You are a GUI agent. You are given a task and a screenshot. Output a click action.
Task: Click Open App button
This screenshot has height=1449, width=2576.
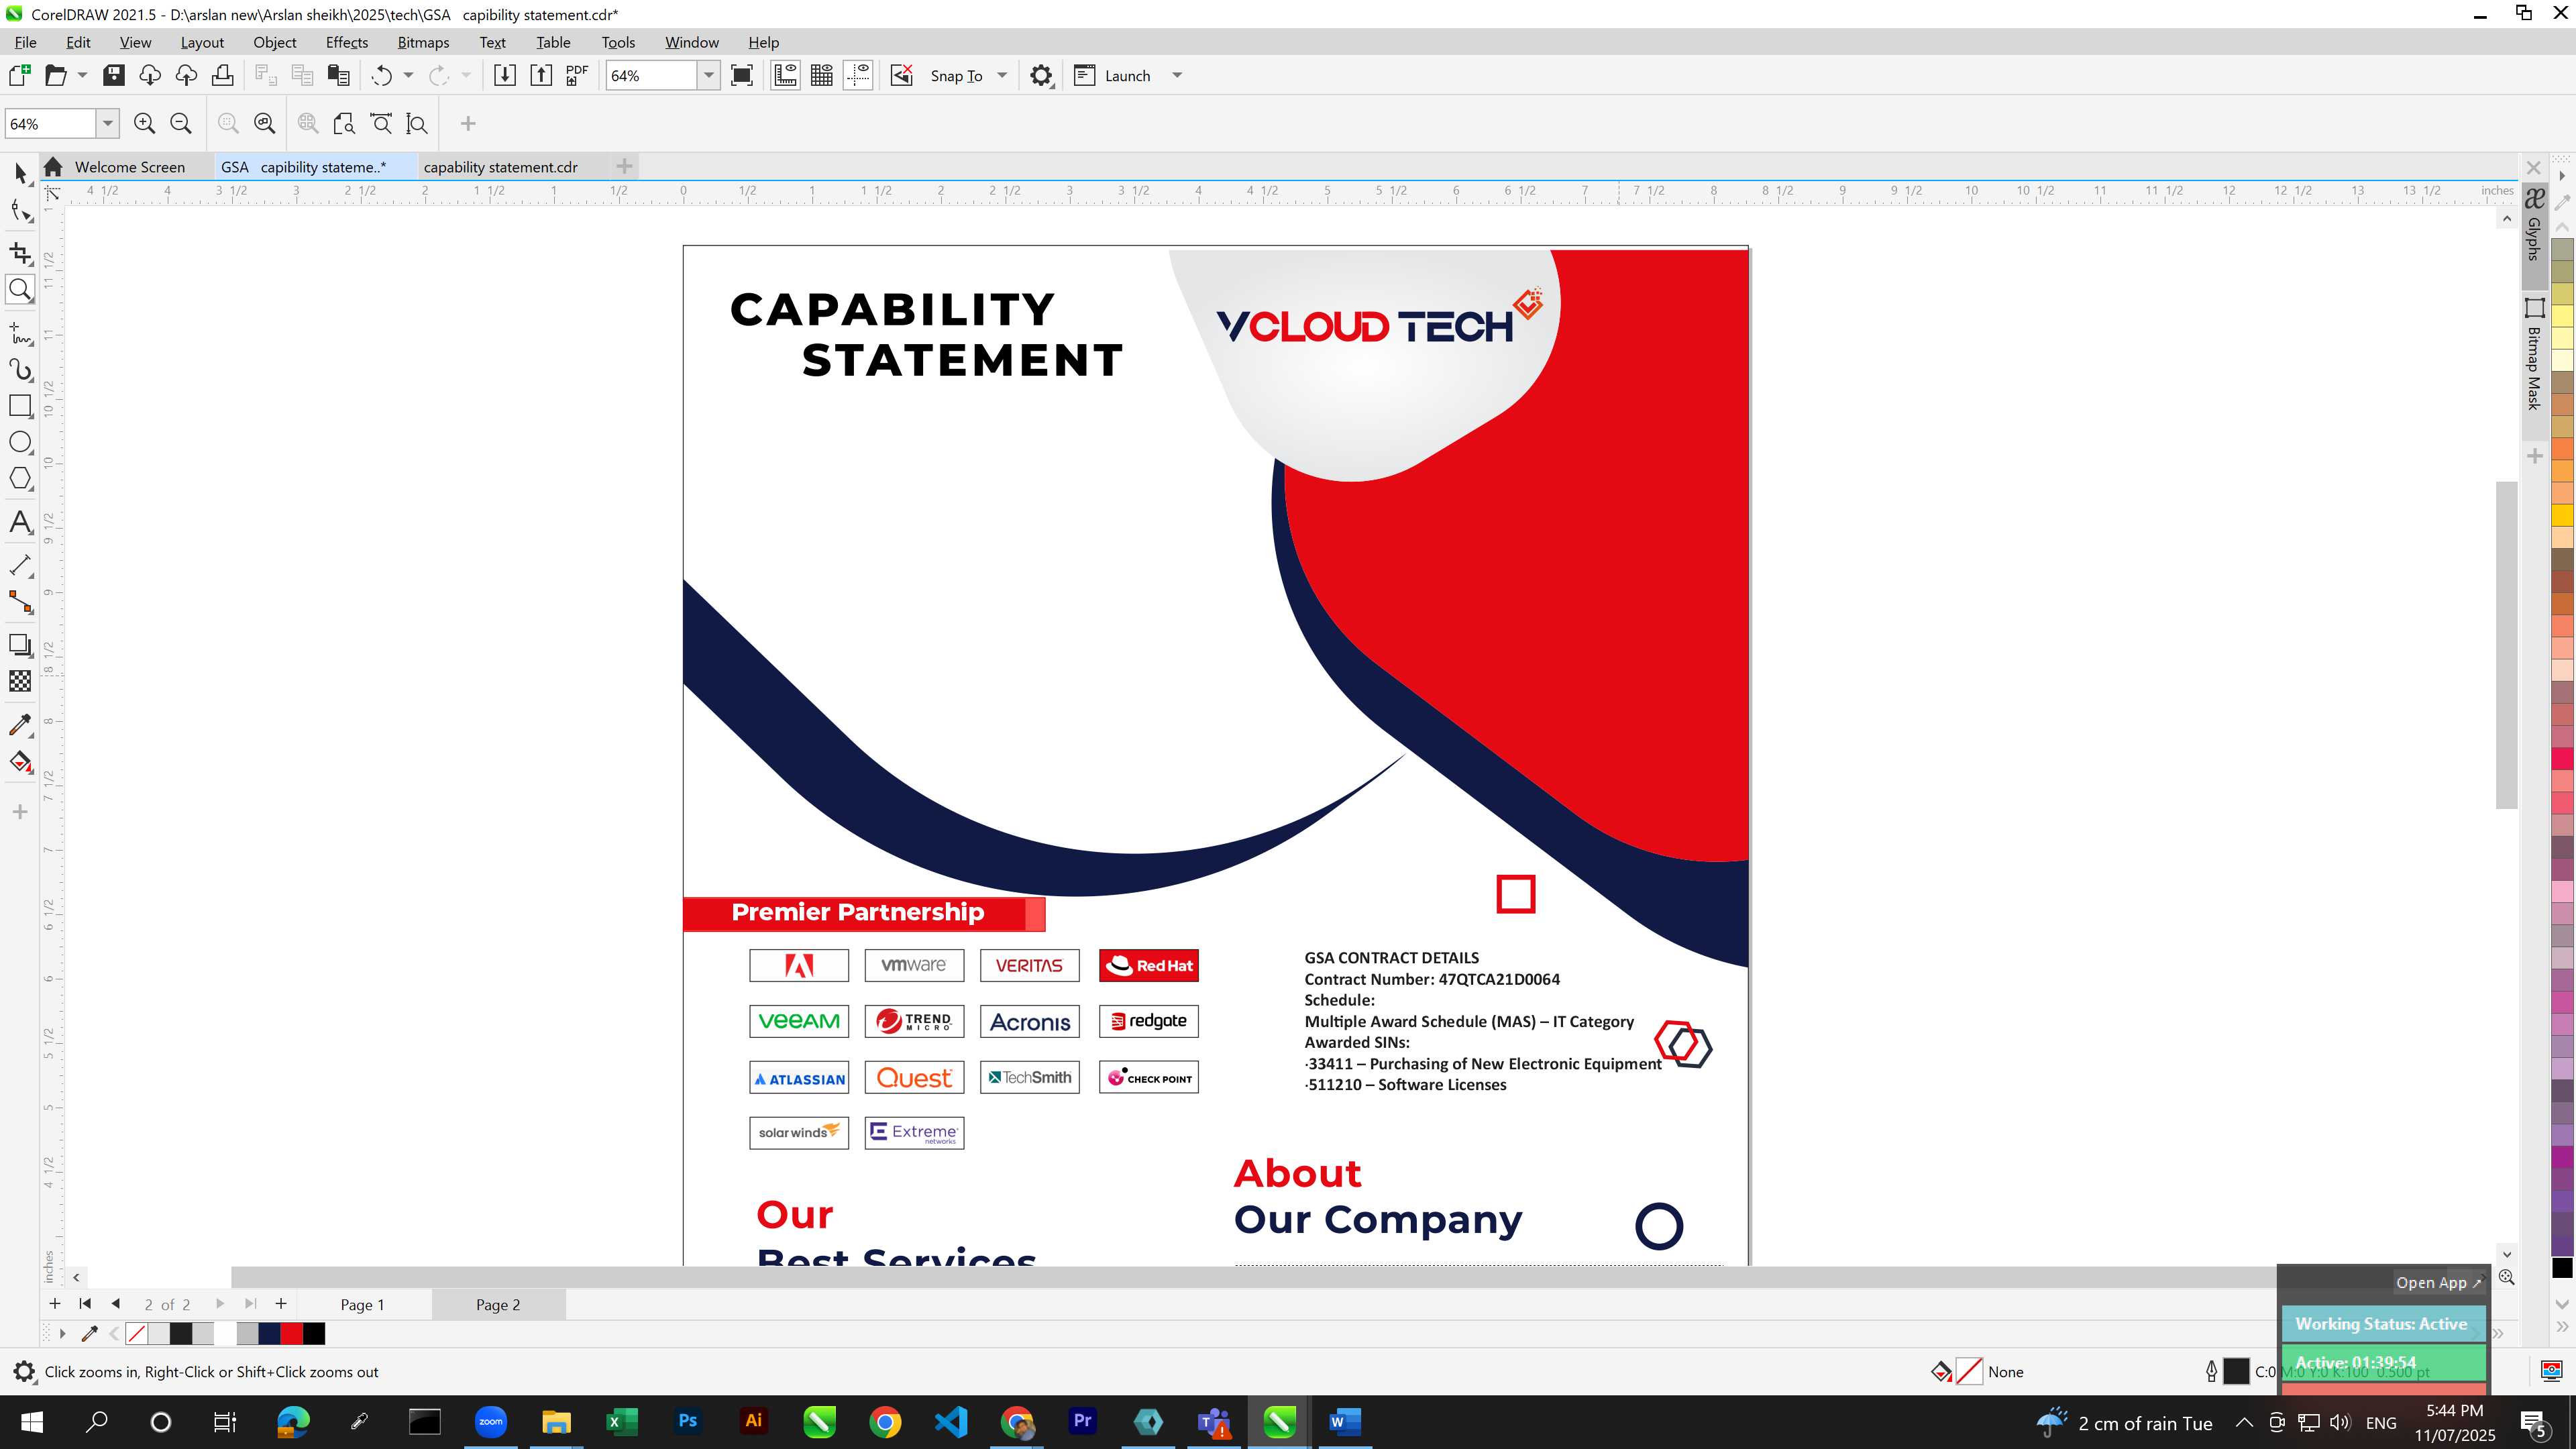pos(2438,1283)
